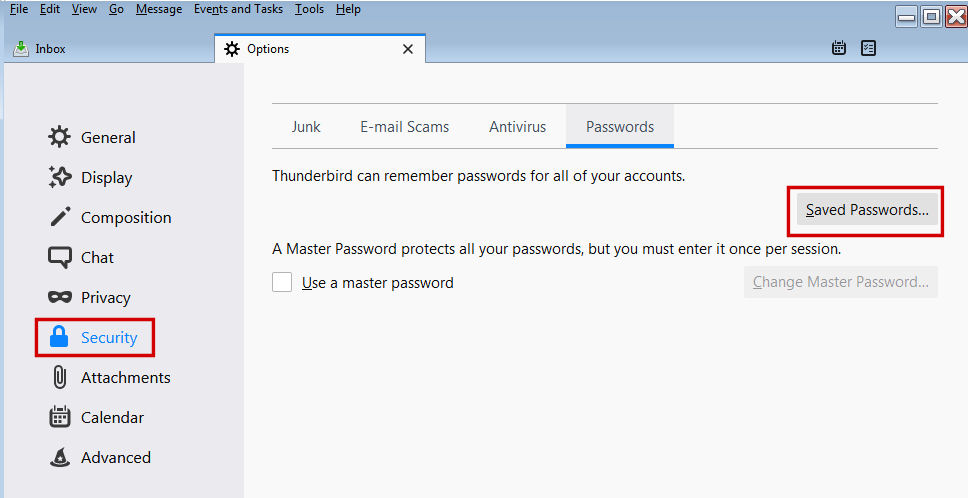Click the Saved Passwords button
This screenshot has height=498, width=968.
coord(867,210)
